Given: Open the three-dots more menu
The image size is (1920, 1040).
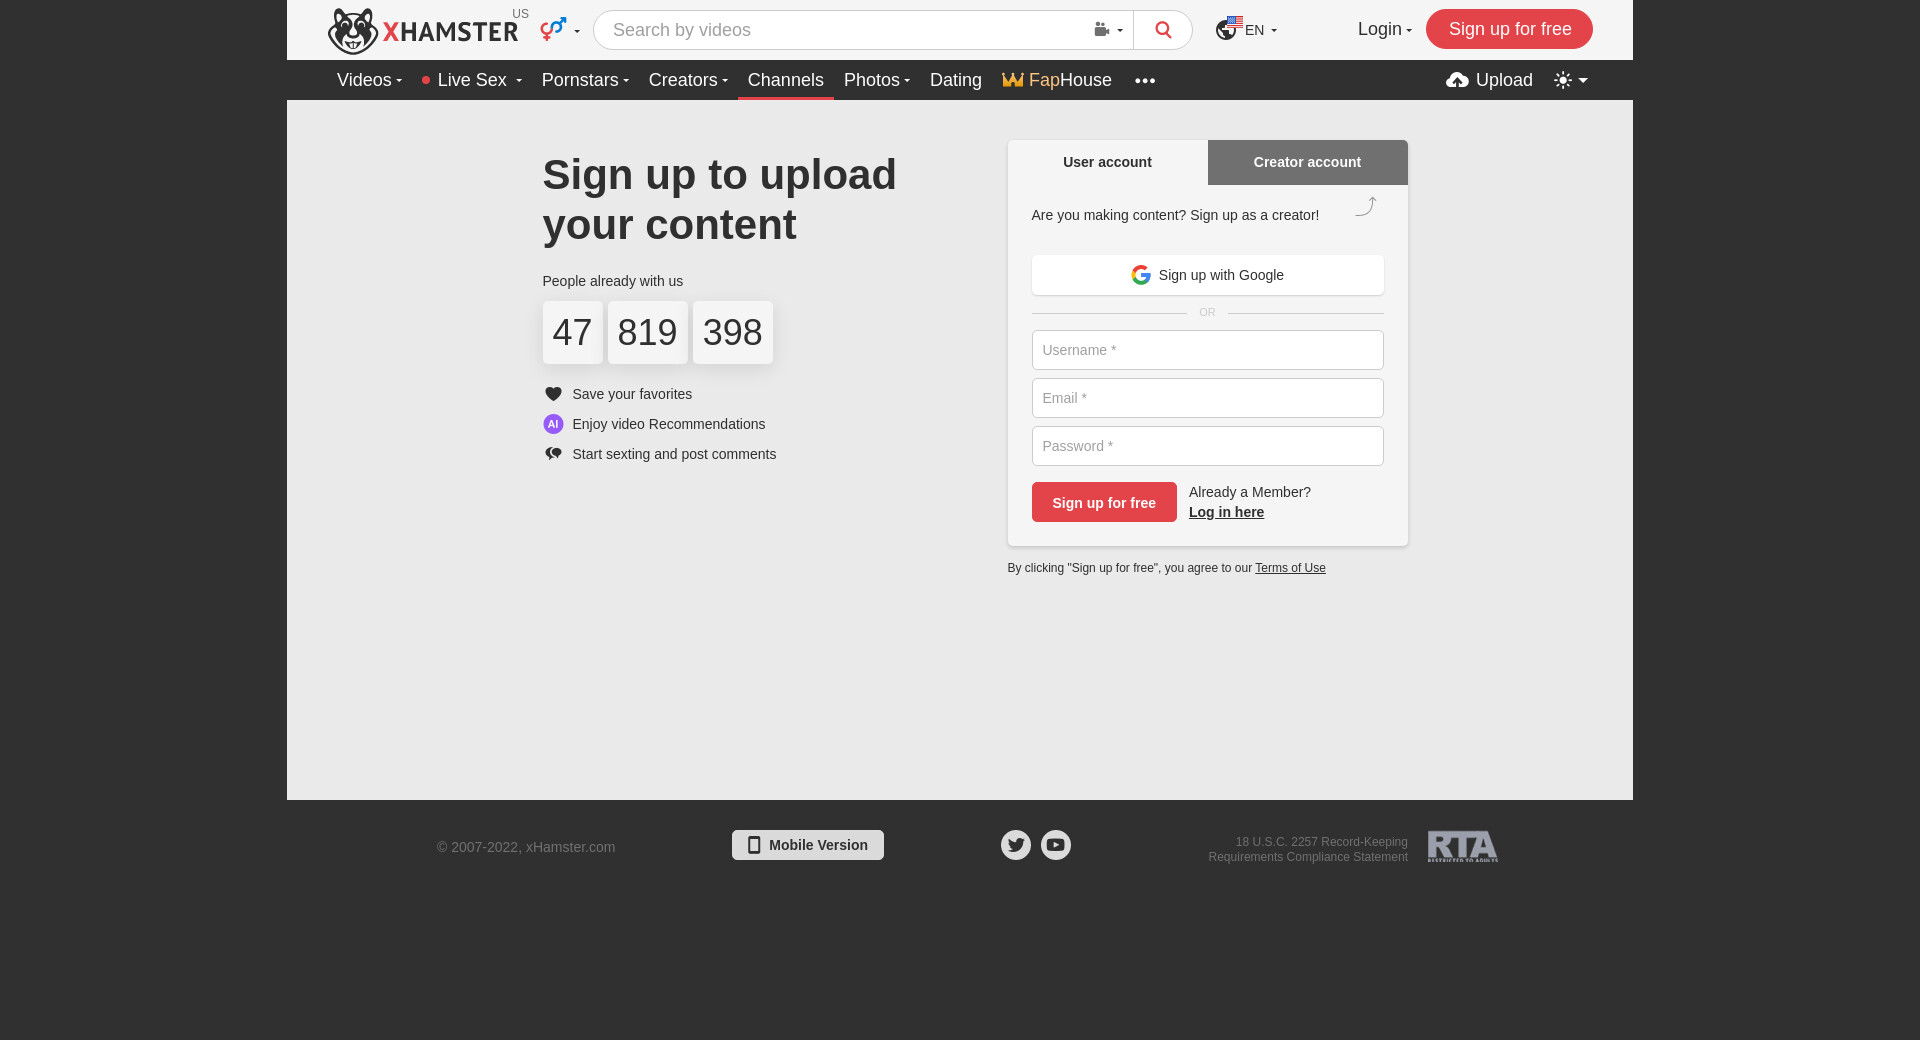Looking at the screenshot, I should tap(1145, 80).
